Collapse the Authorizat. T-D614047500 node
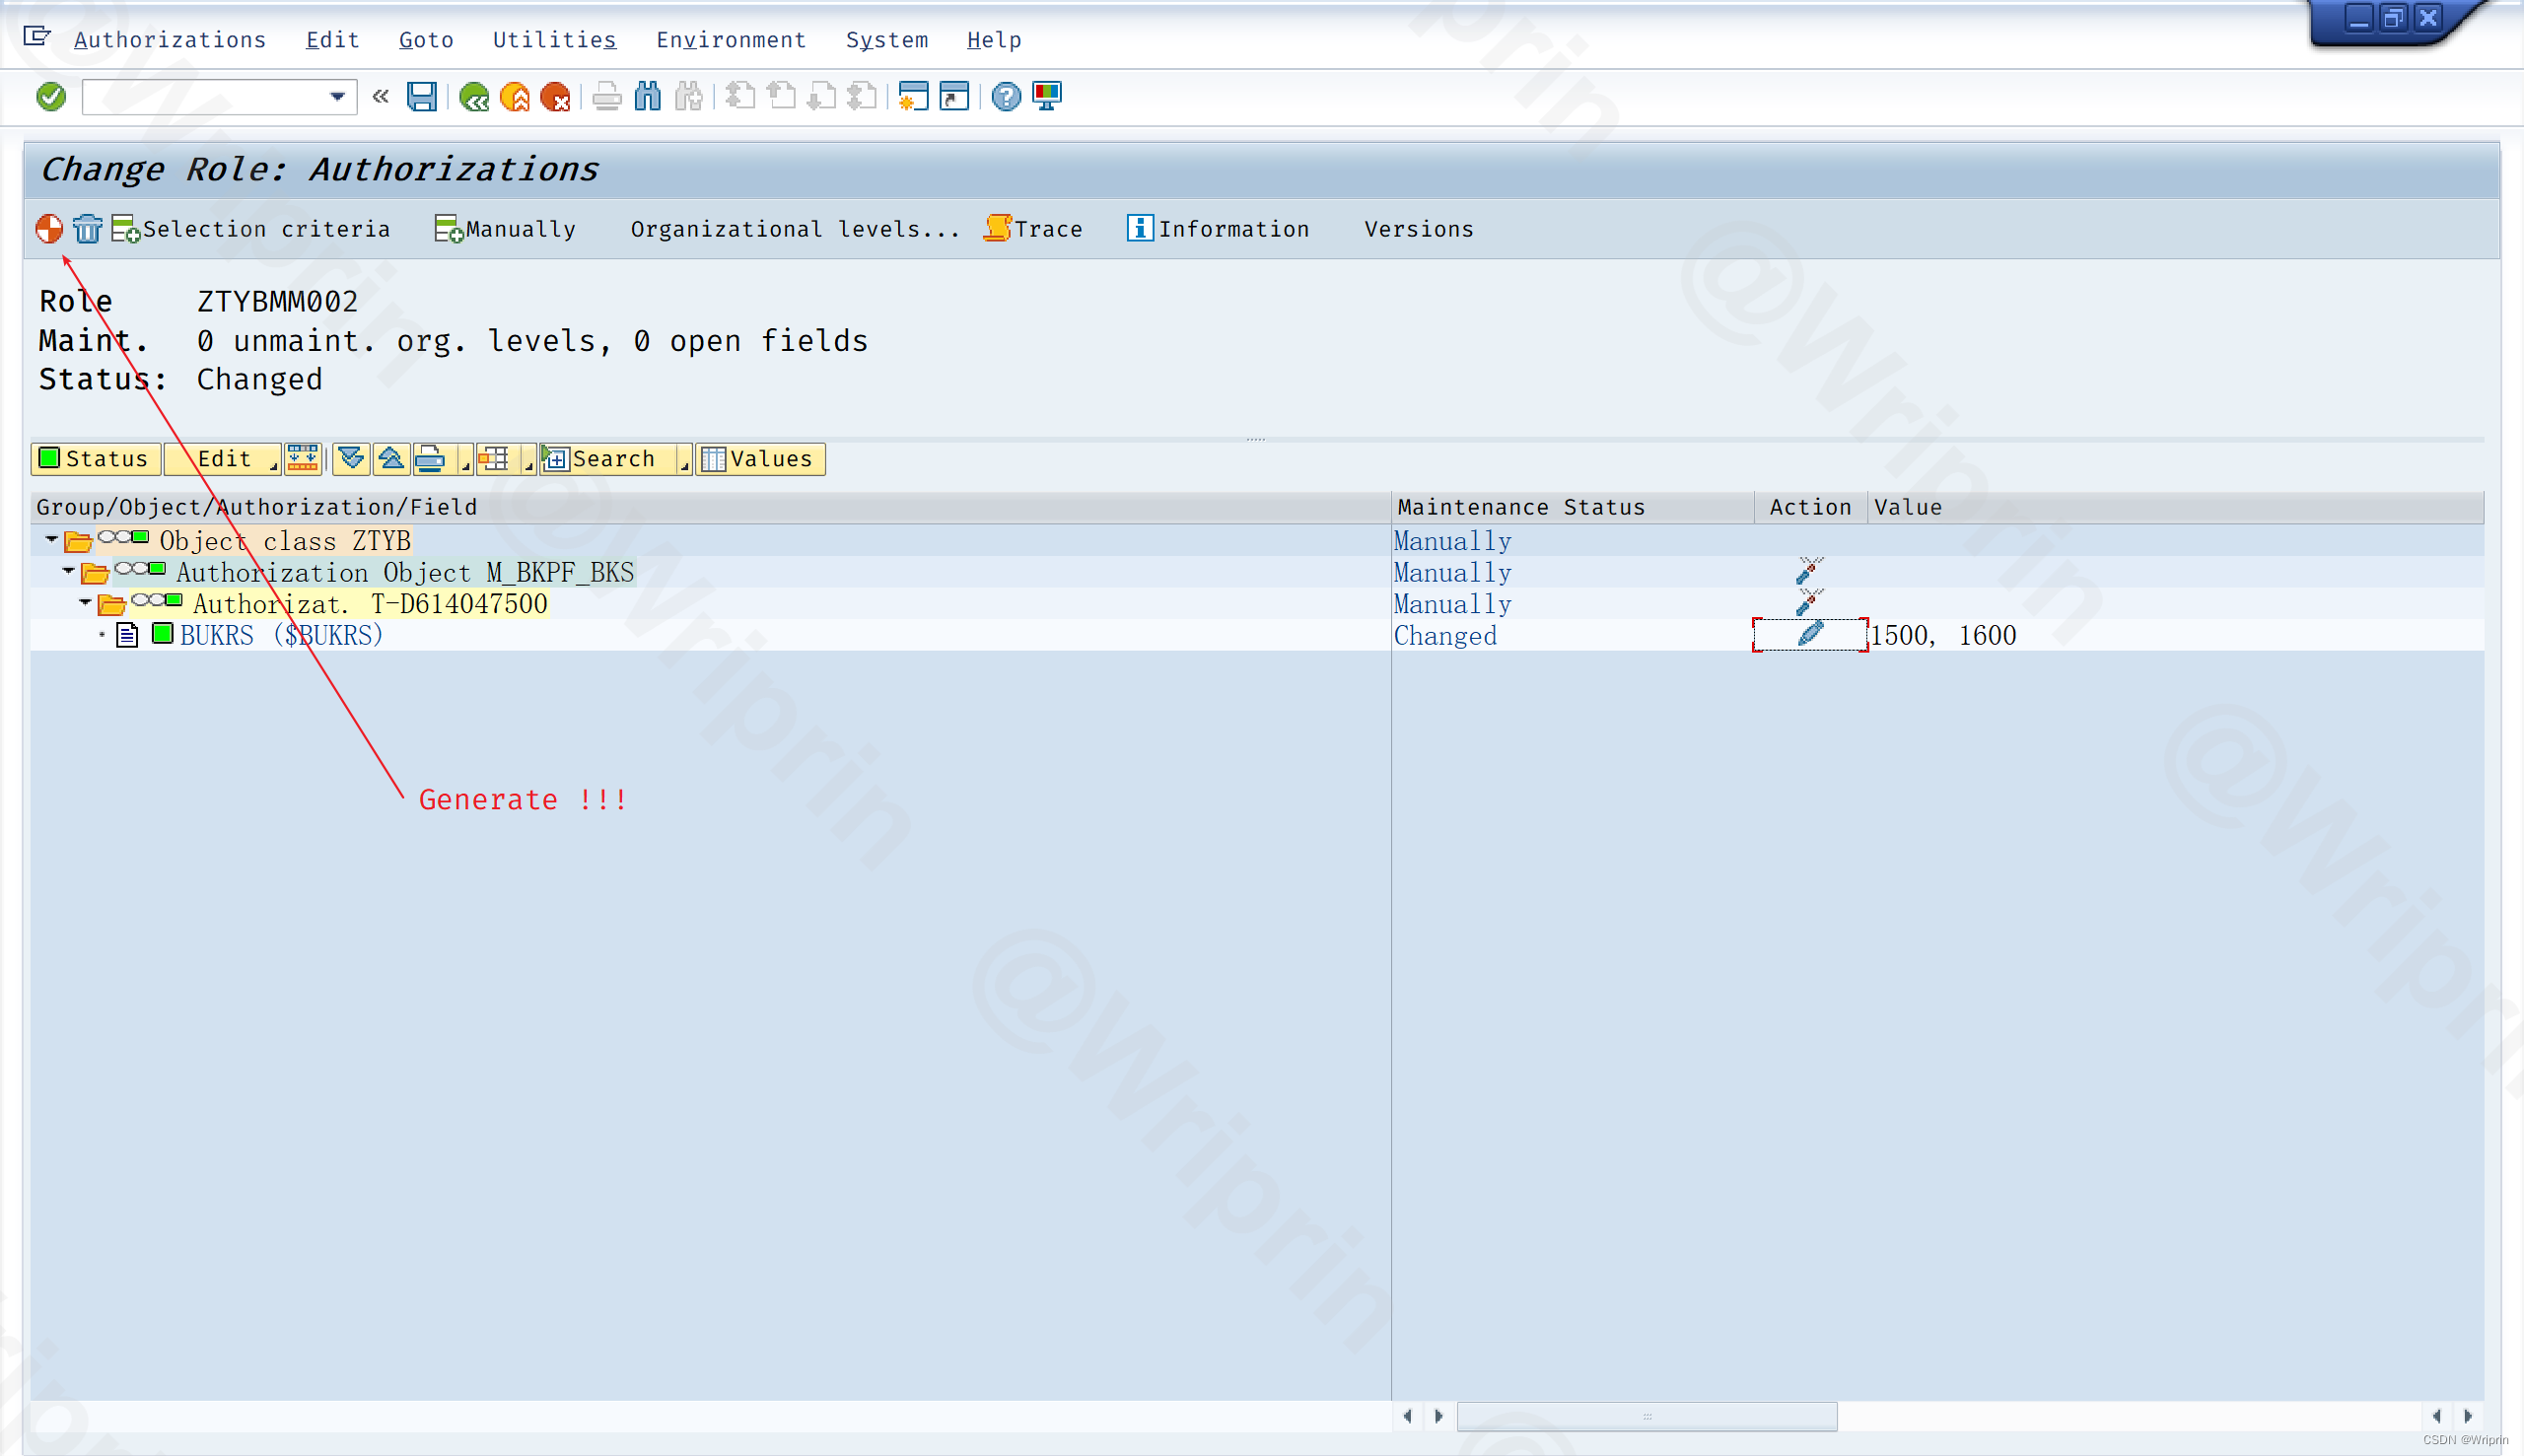 click(86, 602)
